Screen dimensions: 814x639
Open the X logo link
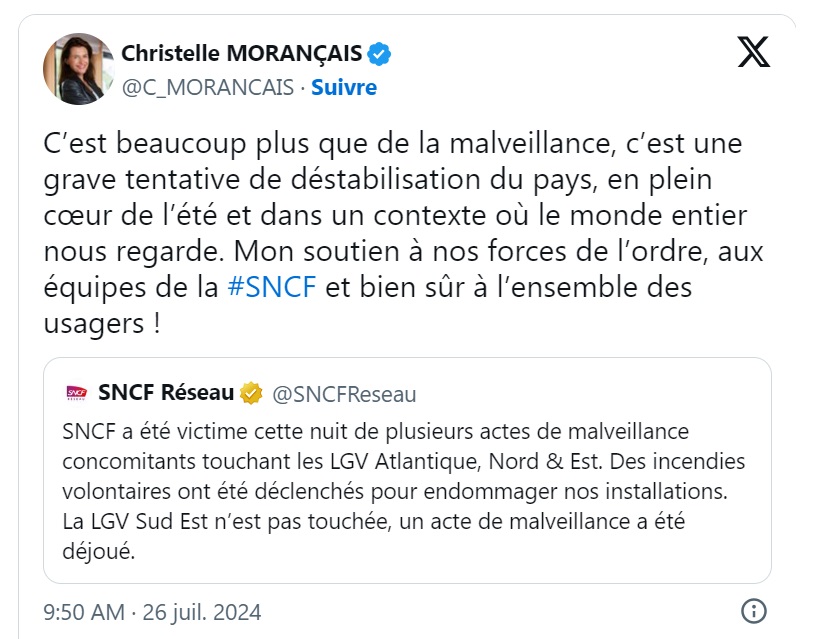(753, 51)
